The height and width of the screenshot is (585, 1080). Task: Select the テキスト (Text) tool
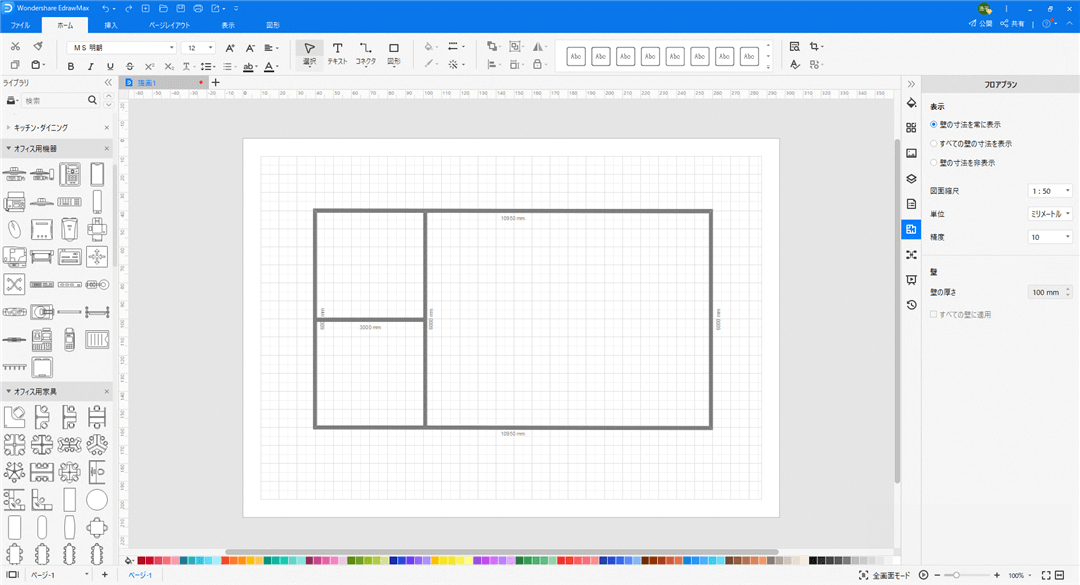pyautogui.click(x=337, y=53)
